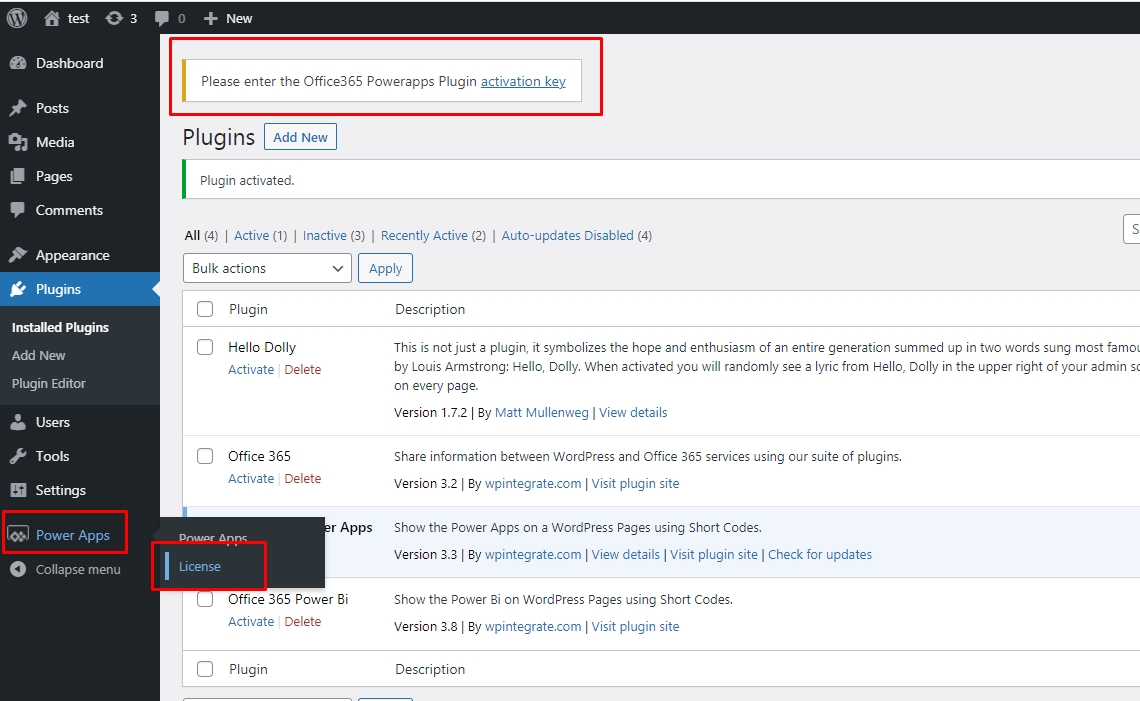Visit plugin site for Office 365
The width and height of the screenshot is (1140, 701).
[x=635, y=484]
